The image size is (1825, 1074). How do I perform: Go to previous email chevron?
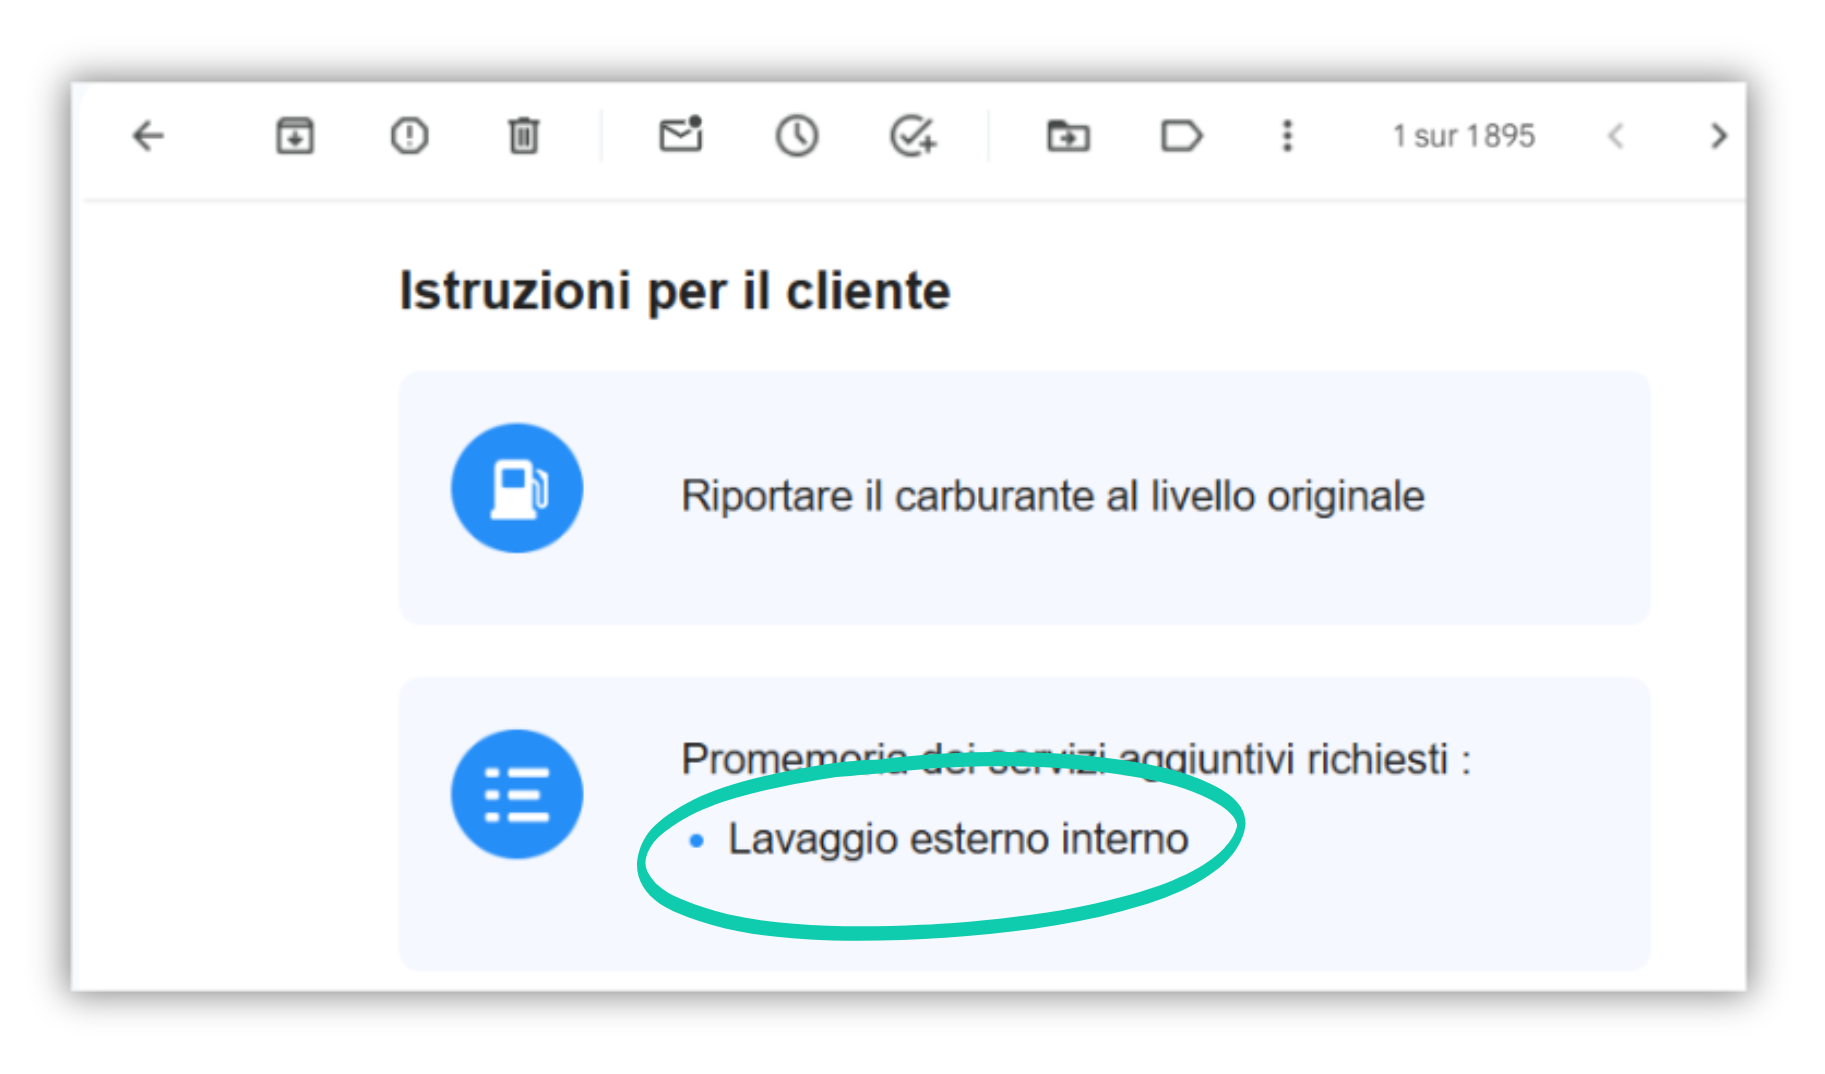pyautogui.click(x=1615, y=136)
